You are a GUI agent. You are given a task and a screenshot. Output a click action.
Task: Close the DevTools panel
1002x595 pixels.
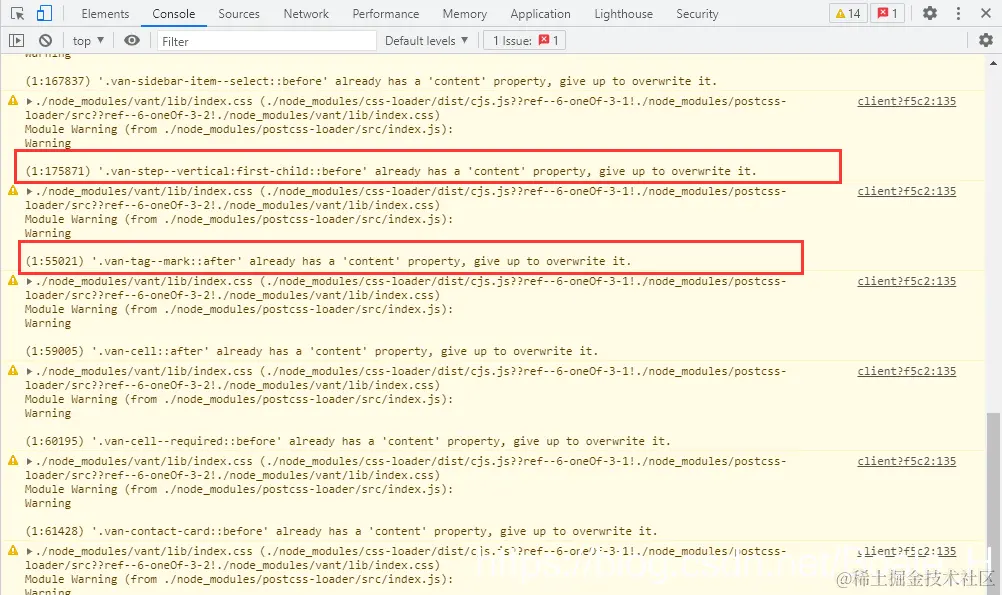[986, 13]
